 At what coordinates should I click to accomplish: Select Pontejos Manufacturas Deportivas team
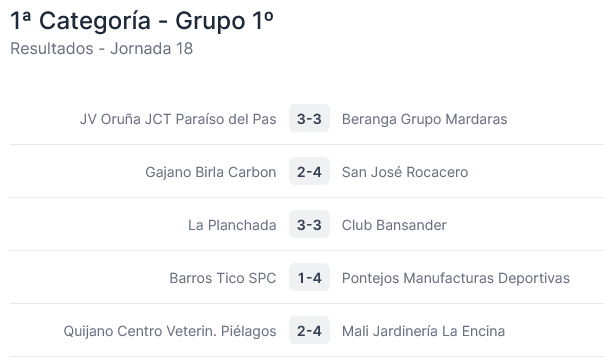[456, 278]
